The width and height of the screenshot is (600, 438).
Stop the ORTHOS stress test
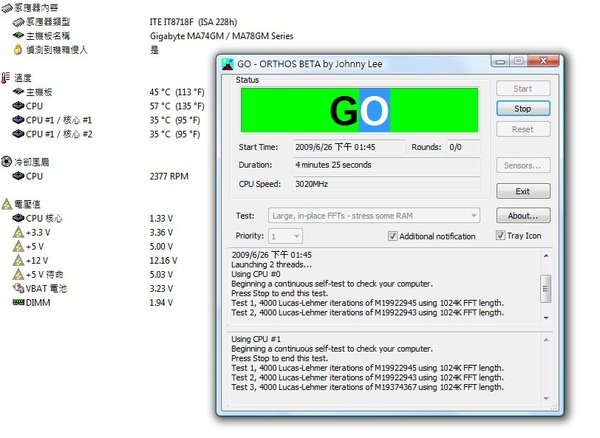point(523,109)
